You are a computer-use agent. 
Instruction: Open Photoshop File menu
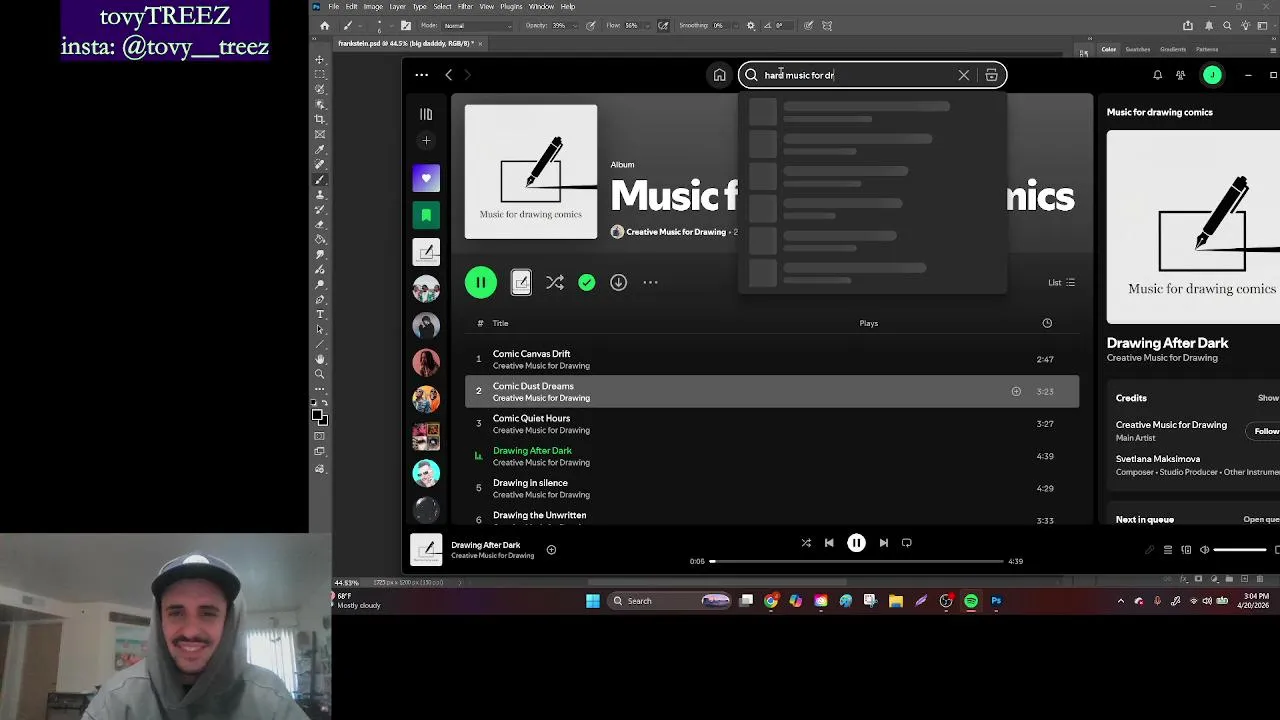(x=334, y=6)
